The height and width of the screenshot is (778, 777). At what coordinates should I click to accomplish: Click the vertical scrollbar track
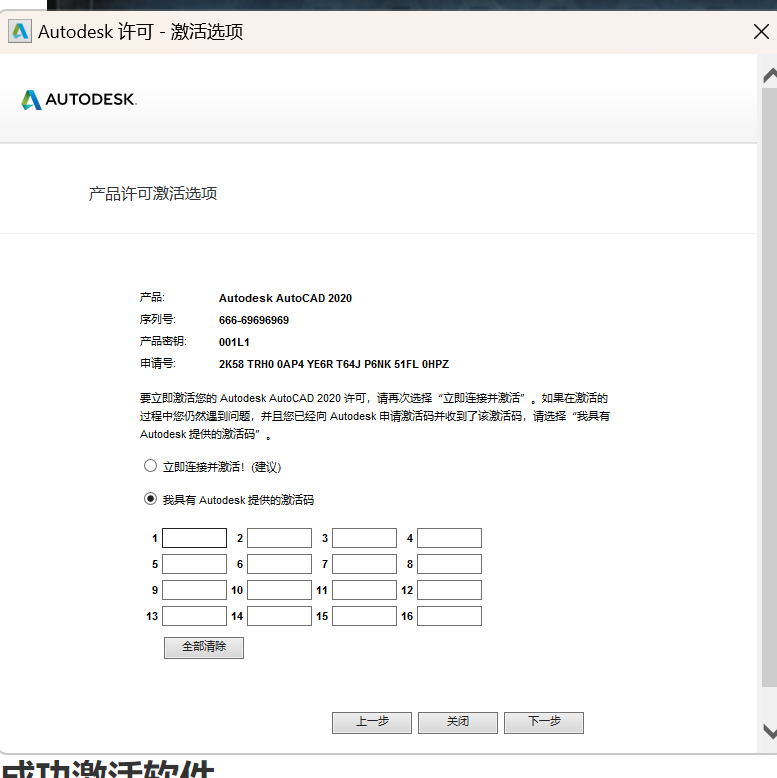[768, 400]
